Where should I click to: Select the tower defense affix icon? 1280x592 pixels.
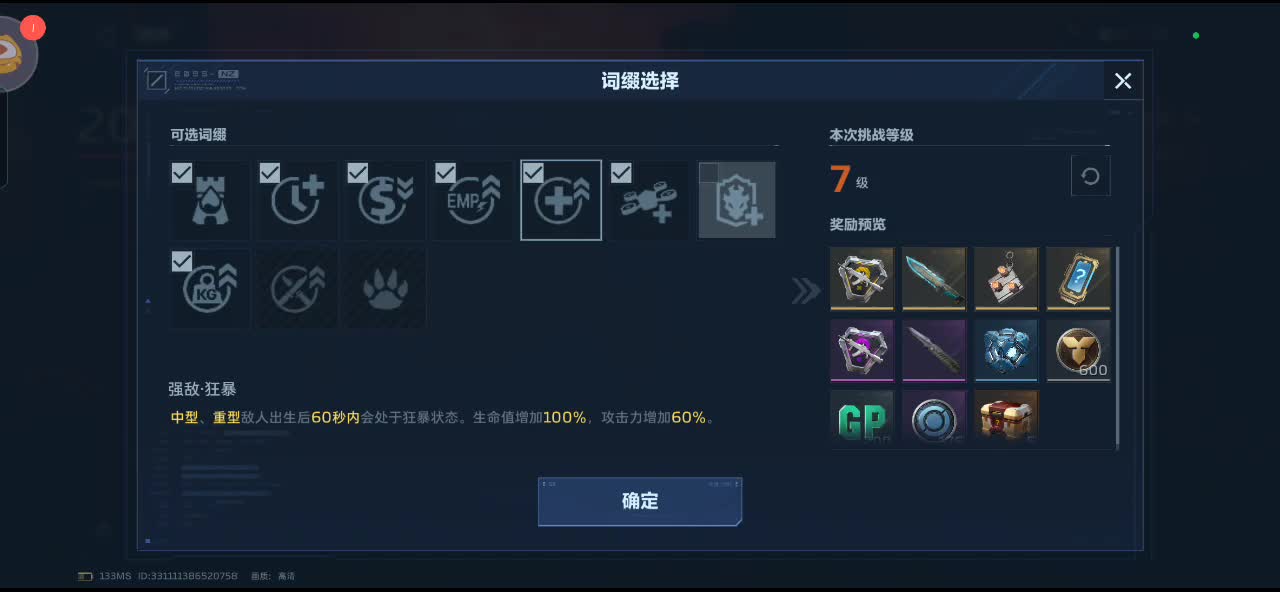tap(210, 202)
